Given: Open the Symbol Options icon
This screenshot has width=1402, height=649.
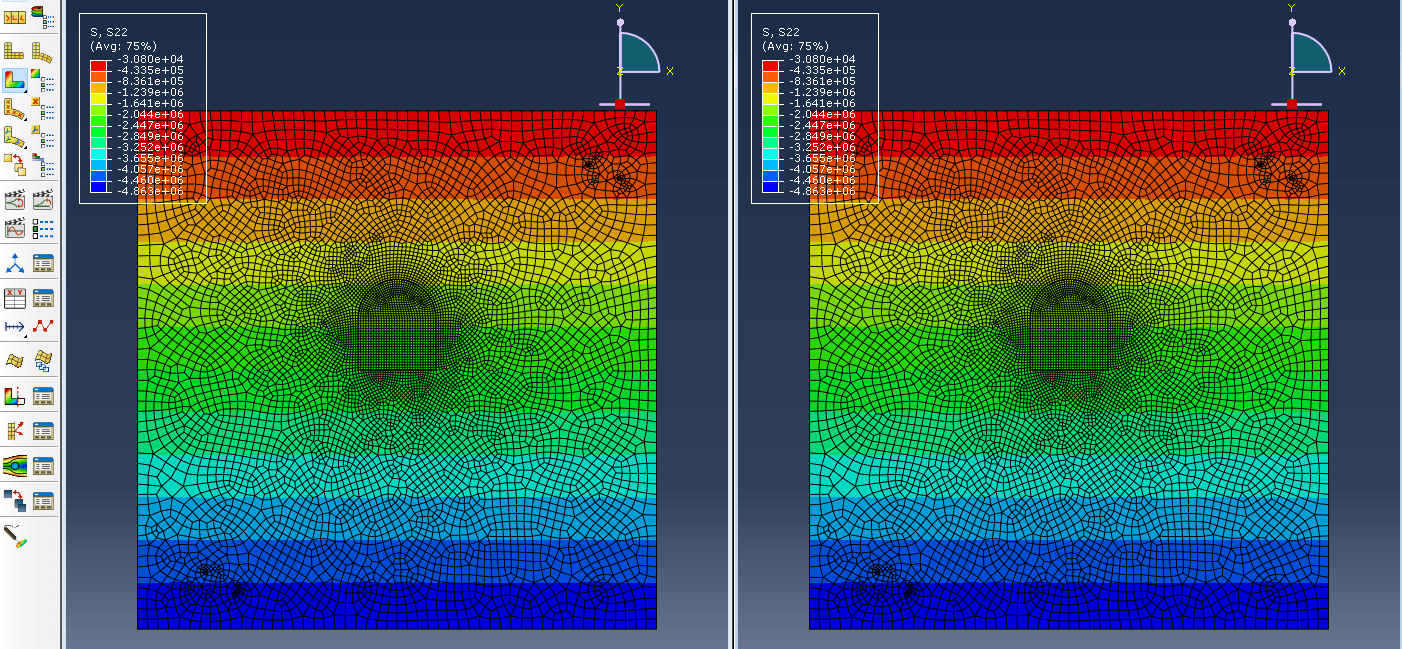Looking at the screenshot, I should click(43, 108).
